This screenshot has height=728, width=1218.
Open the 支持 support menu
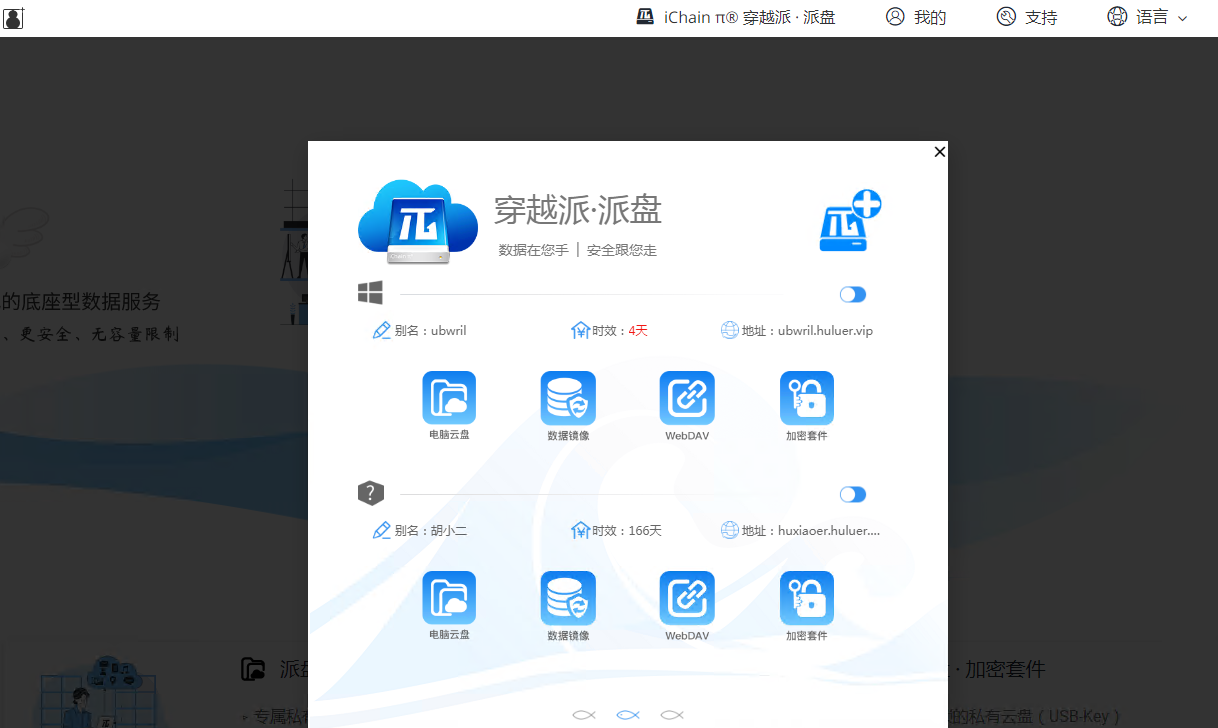click(x=1027, y=17)
